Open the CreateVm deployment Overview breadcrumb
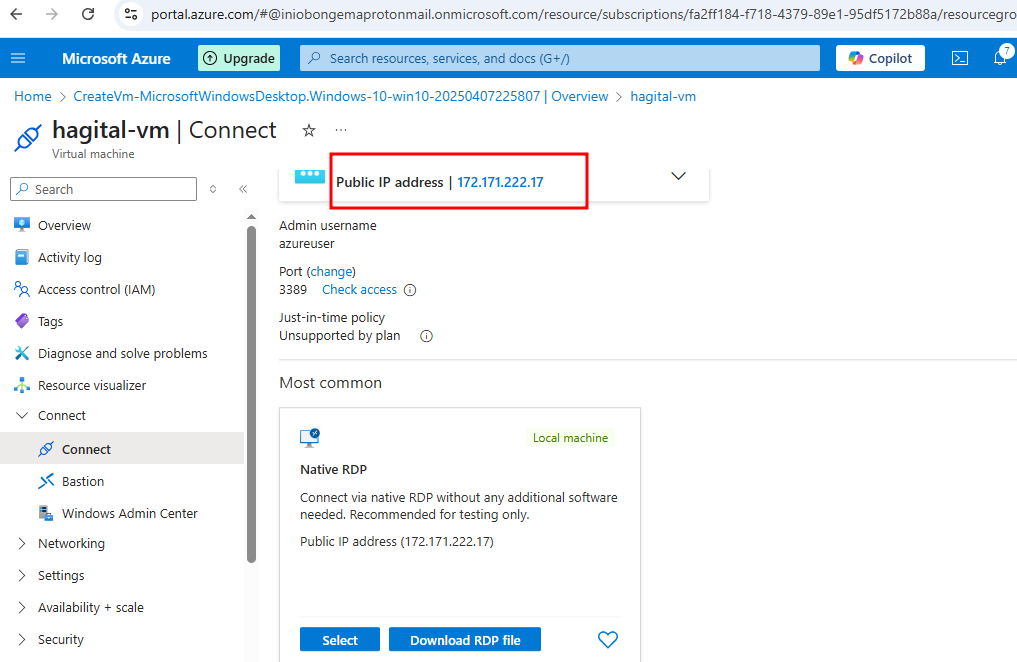The height and width of the screenshot is (662, 1017). (341, 97)
